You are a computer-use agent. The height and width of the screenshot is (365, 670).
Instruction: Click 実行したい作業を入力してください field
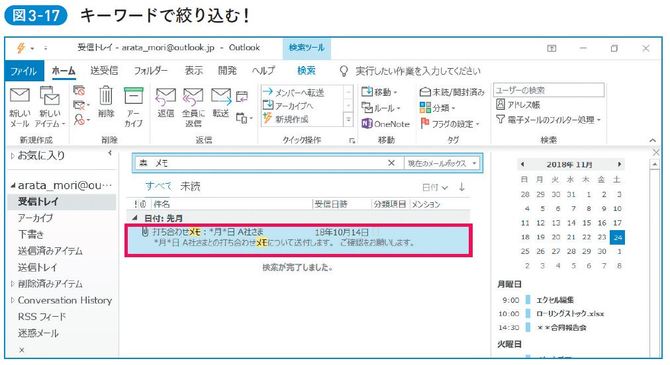pyautogui.click(x=418, y=71)
